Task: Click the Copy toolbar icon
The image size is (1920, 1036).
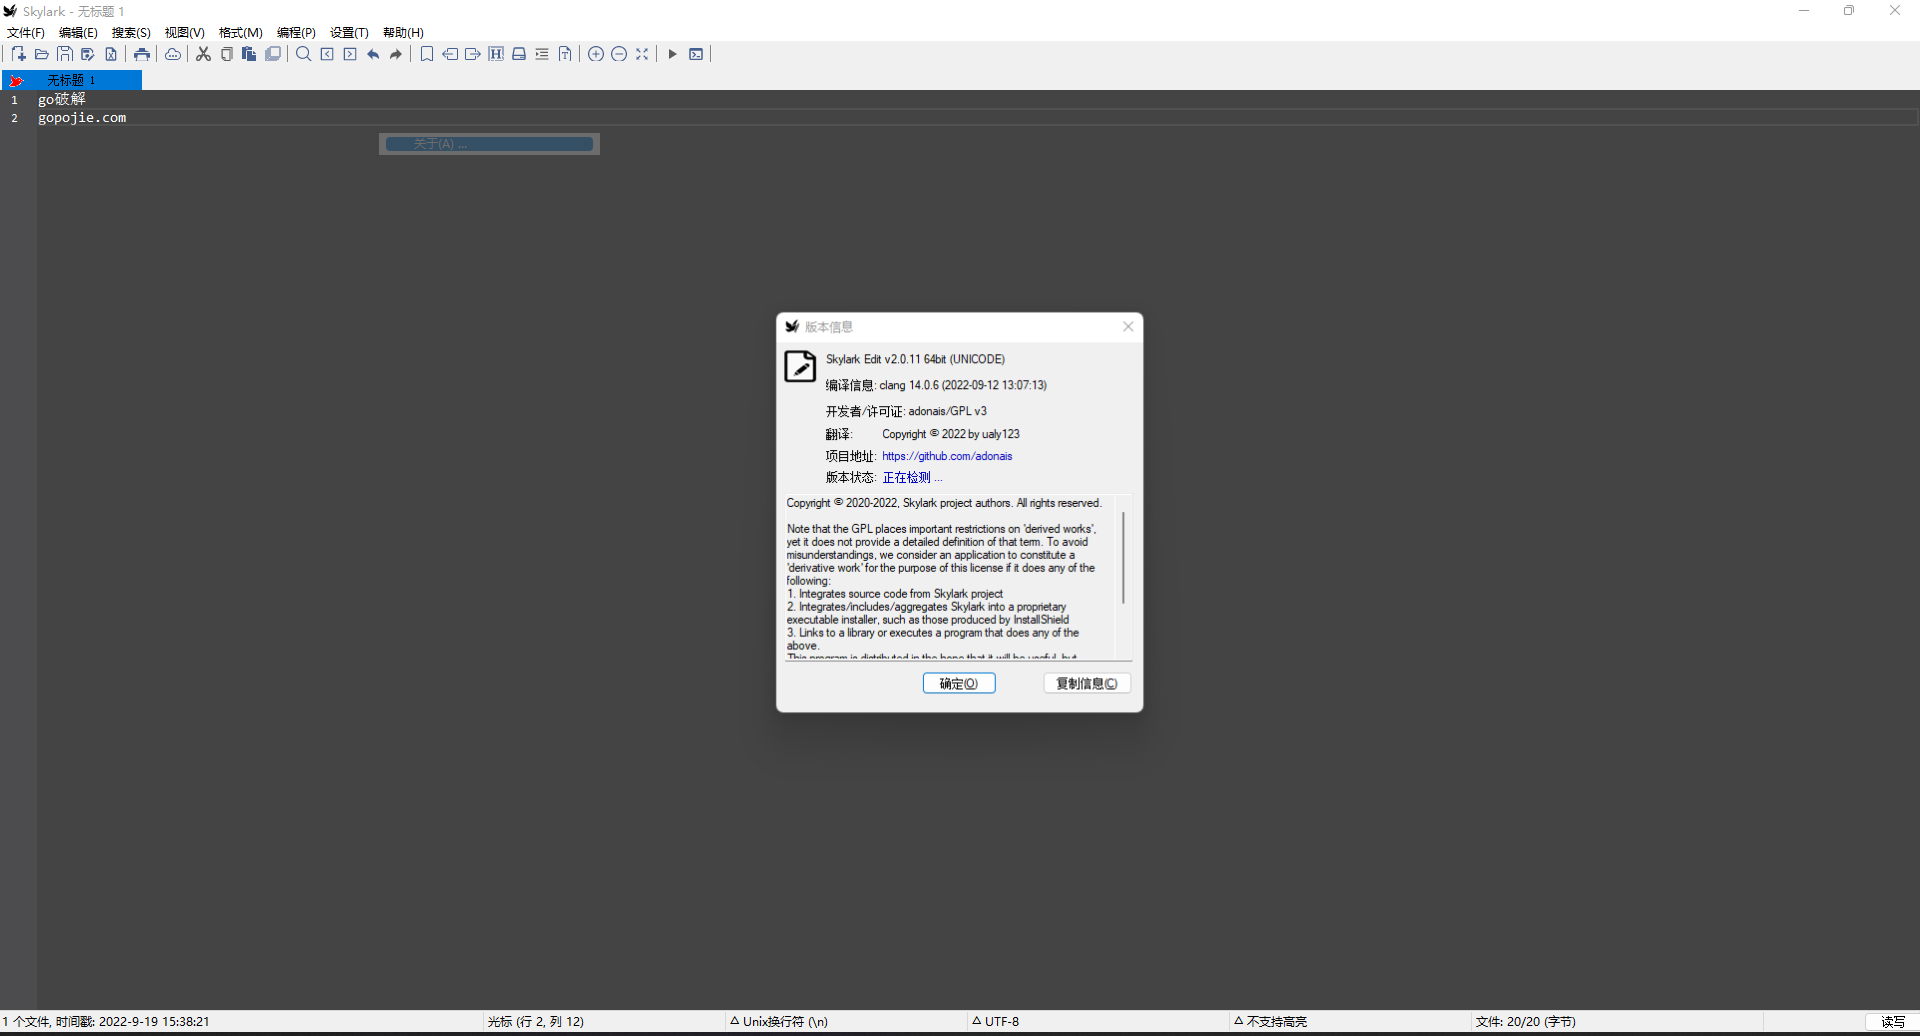Action: [x=227, y=54]
